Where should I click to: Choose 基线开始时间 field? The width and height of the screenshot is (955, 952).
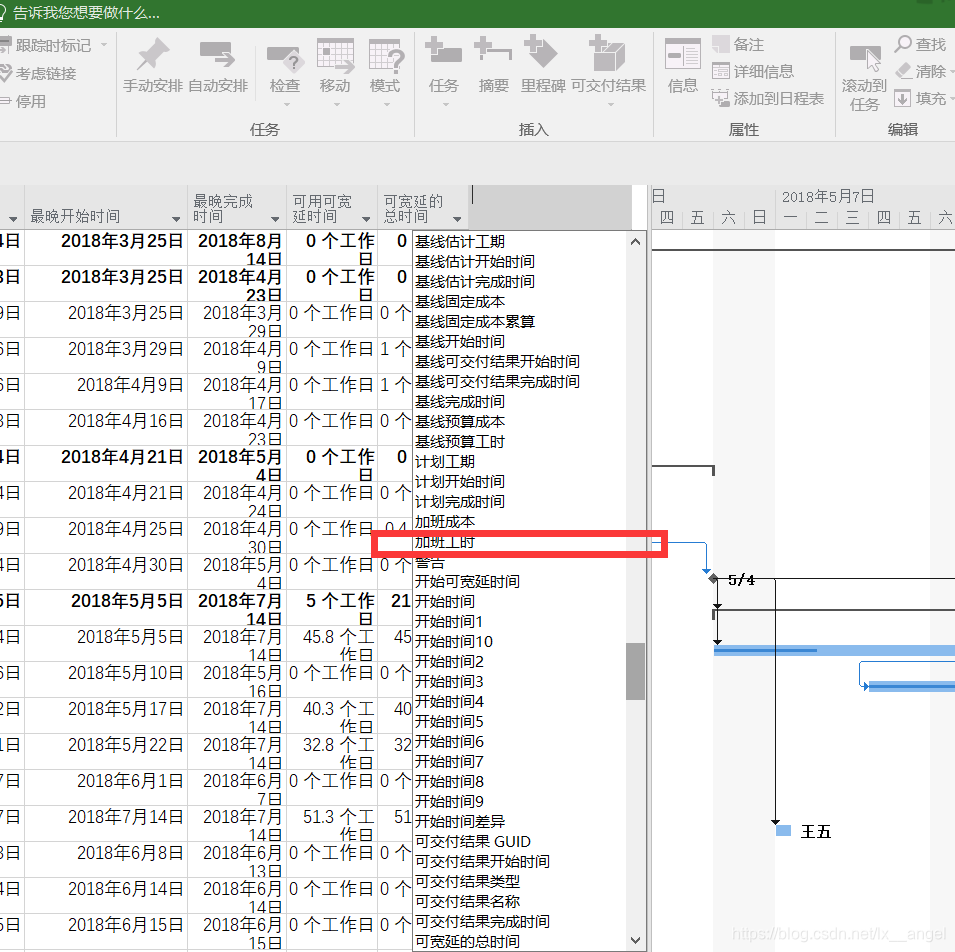click(460, 342)
